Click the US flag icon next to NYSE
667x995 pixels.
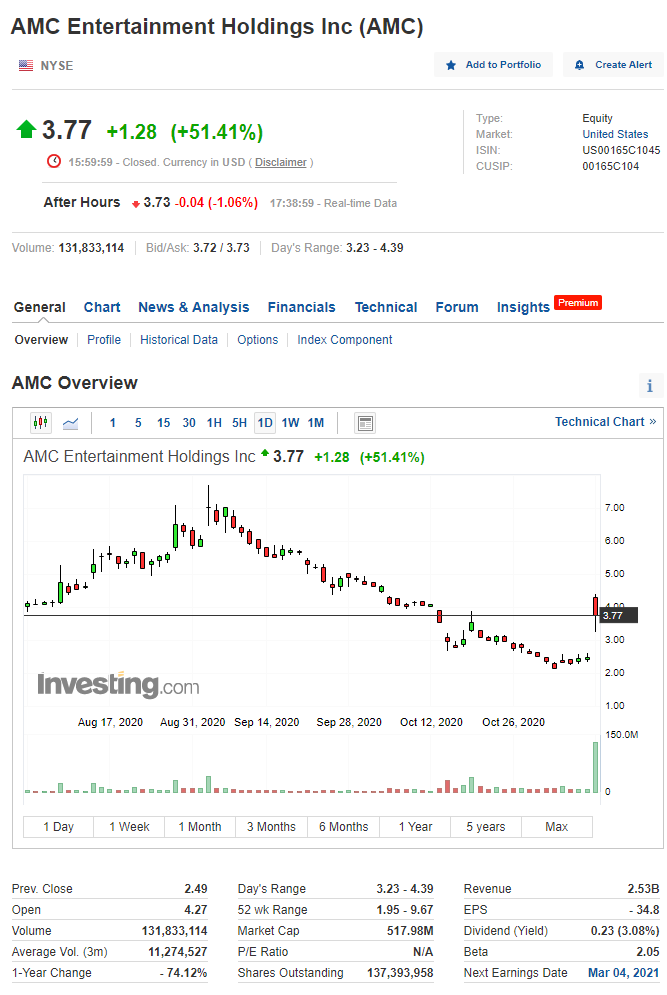[26, 65]
